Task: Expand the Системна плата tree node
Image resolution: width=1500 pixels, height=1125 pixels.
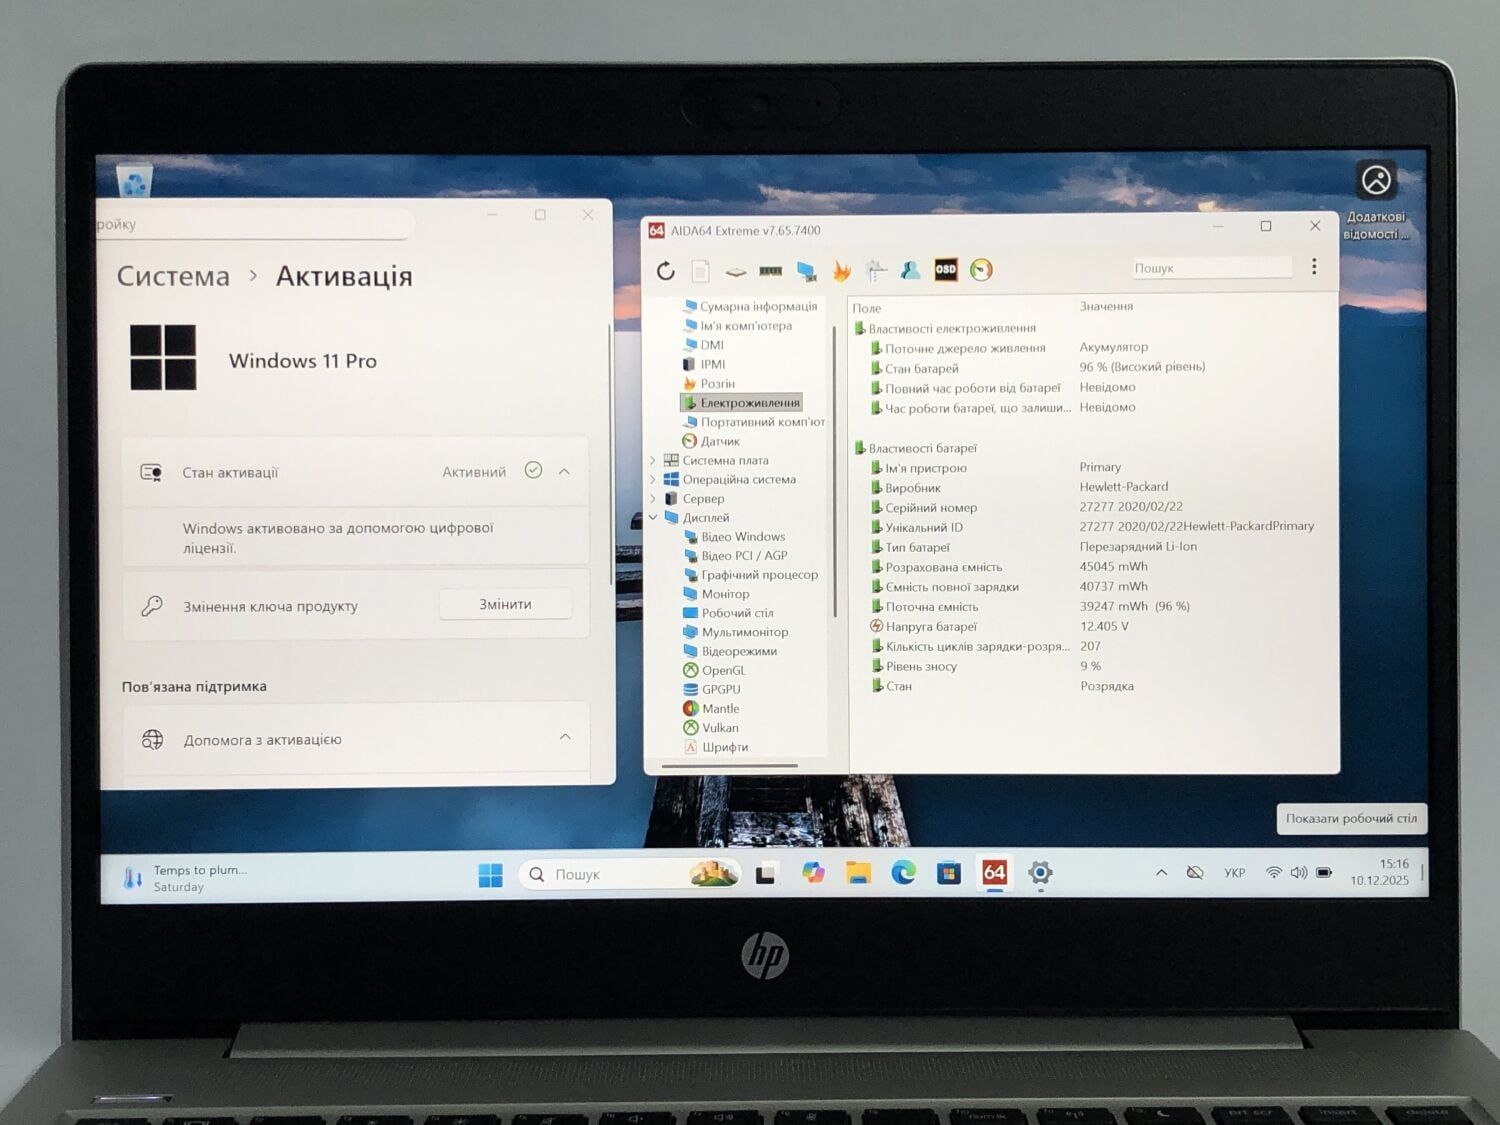Action: 654,461
